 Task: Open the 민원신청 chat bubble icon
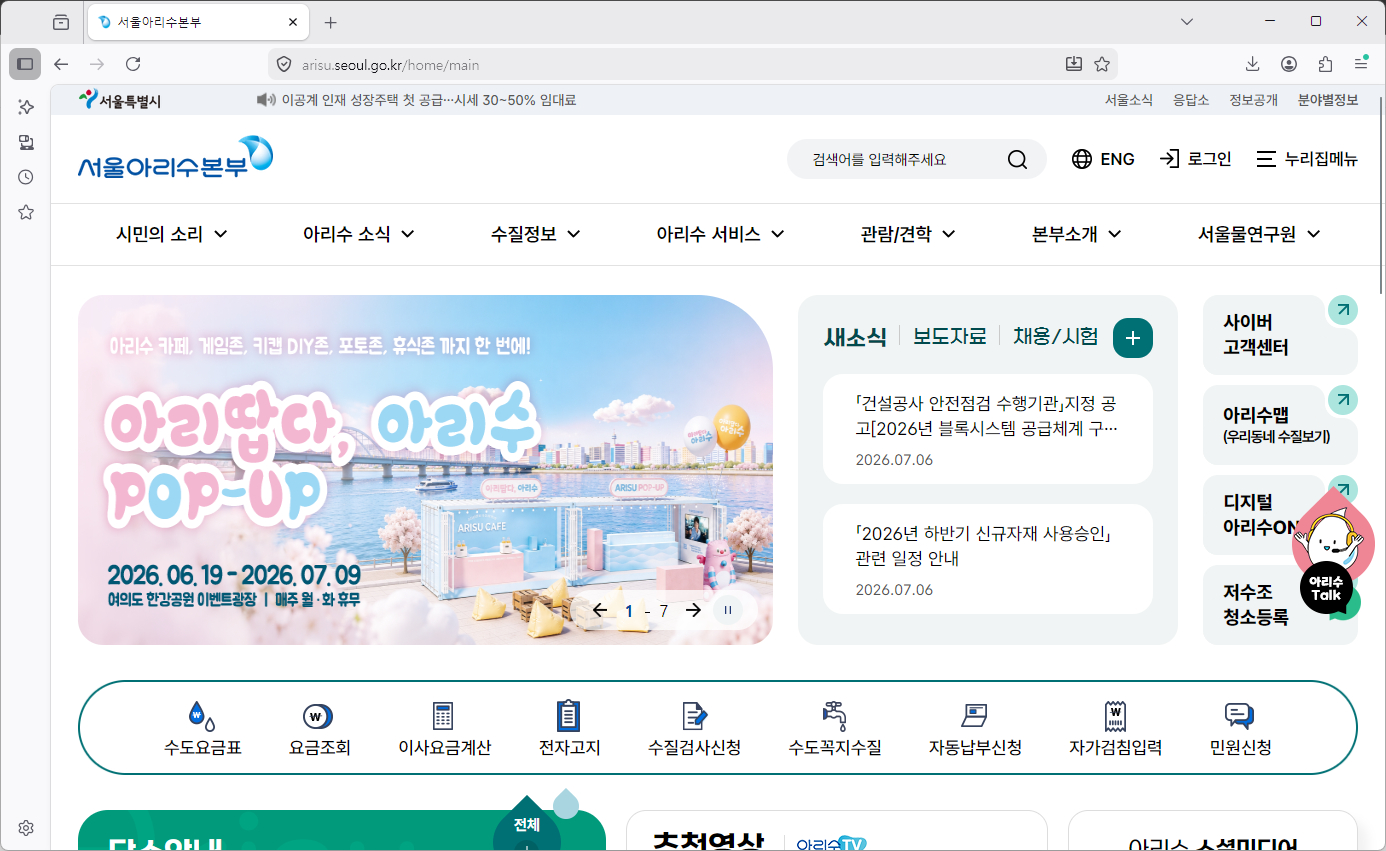click(x=1239, y=716)
